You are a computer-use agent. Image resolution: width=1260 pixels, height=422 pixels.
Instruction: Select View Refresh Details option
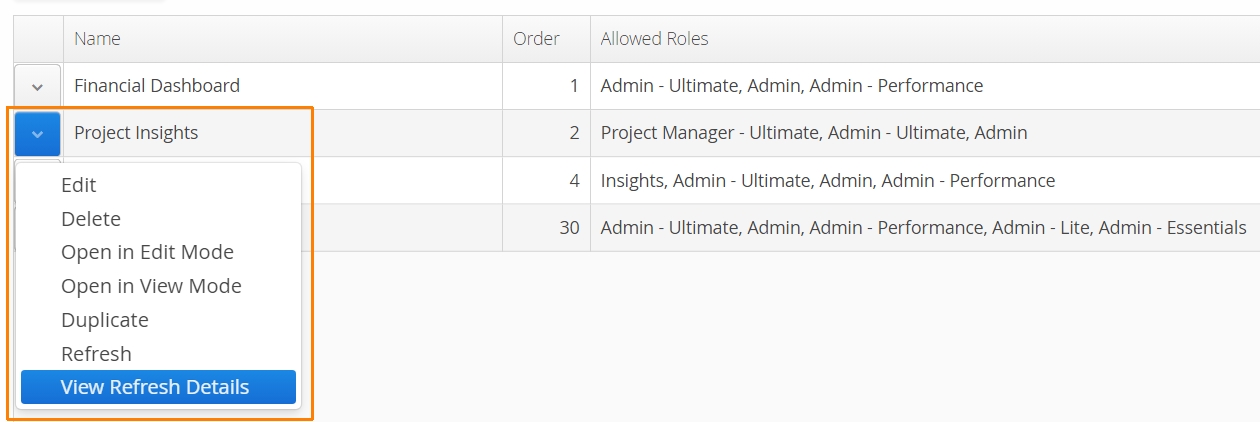158,387
